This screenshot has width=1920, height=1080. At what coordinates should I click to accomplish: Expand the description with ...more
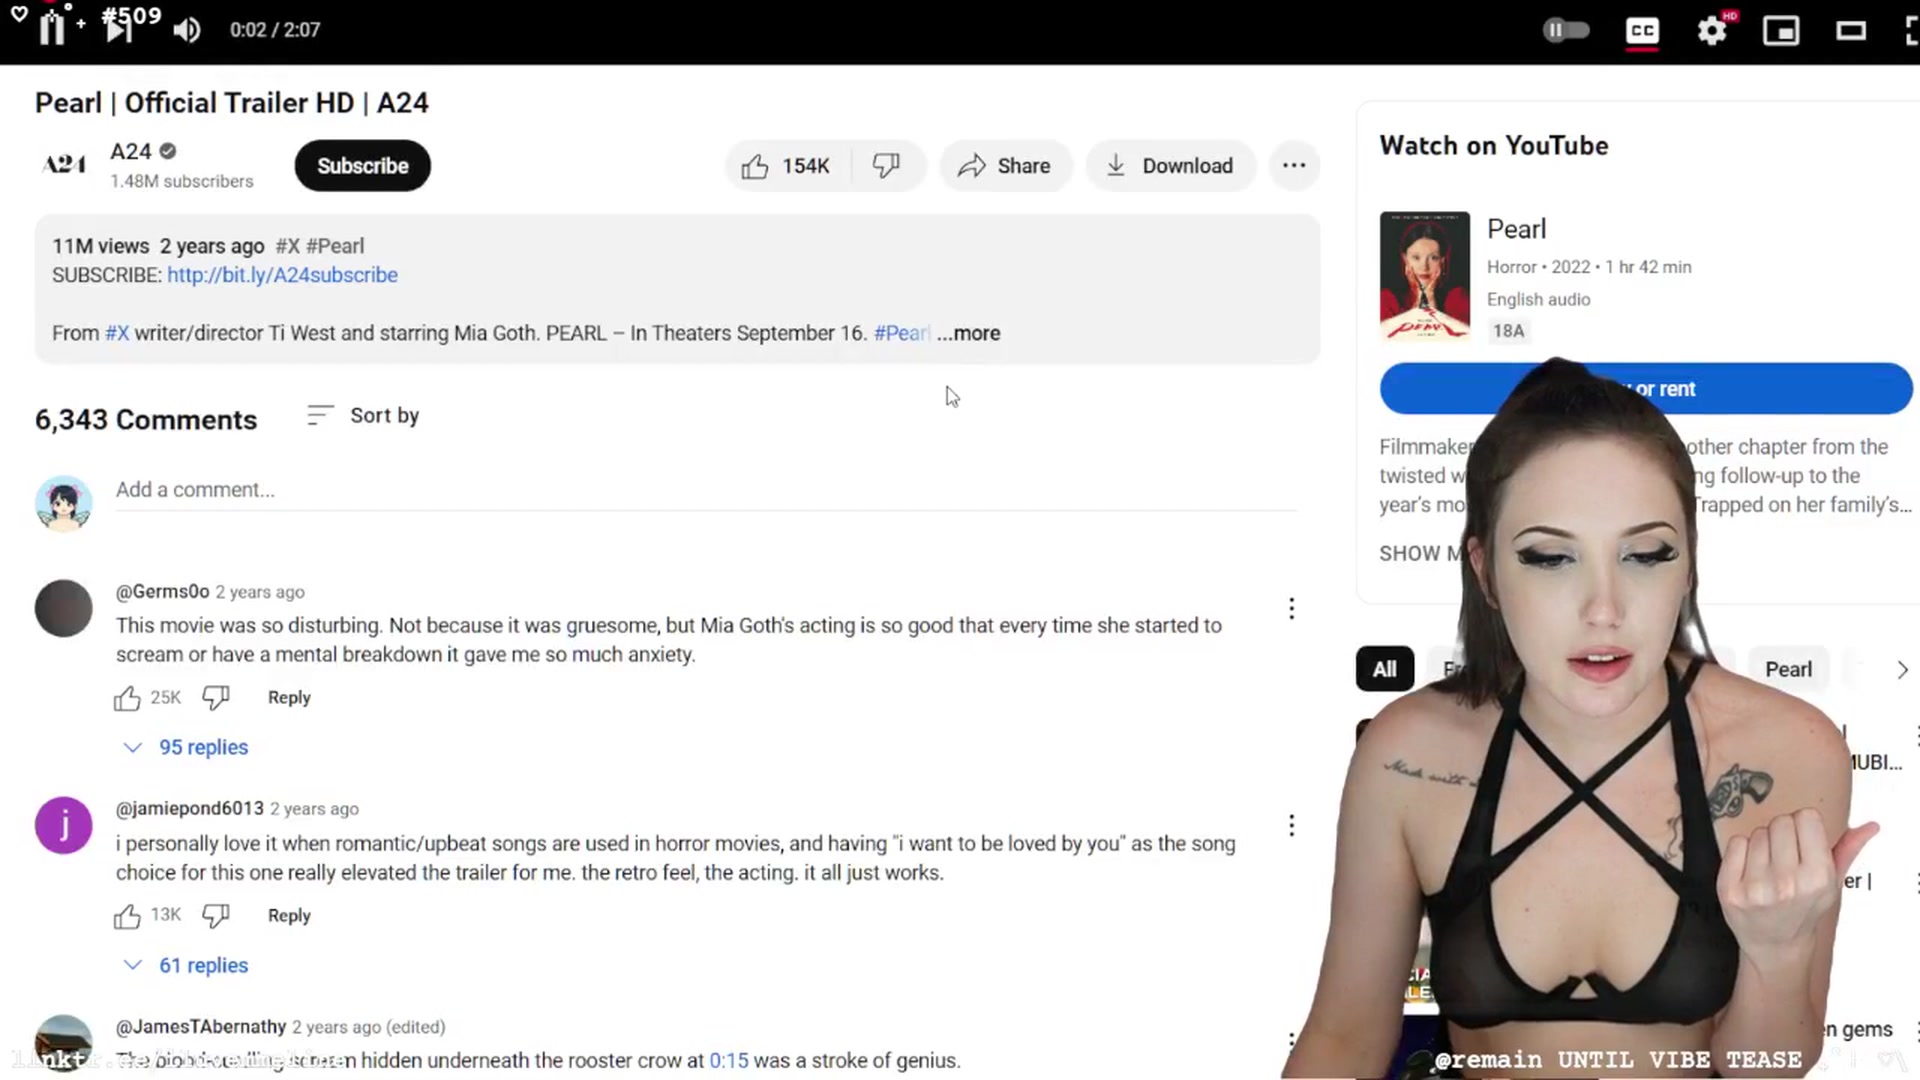pyautogui.click(x=968, y=333)
